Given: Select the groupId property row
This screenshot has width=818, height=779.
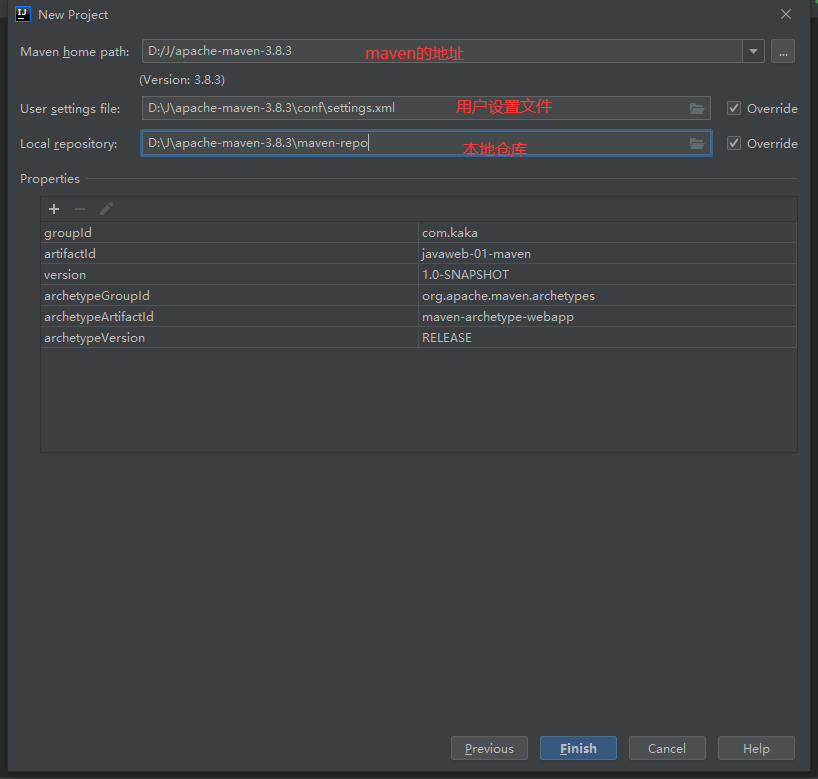Looking at the screenshot, I should pos(418,233).
